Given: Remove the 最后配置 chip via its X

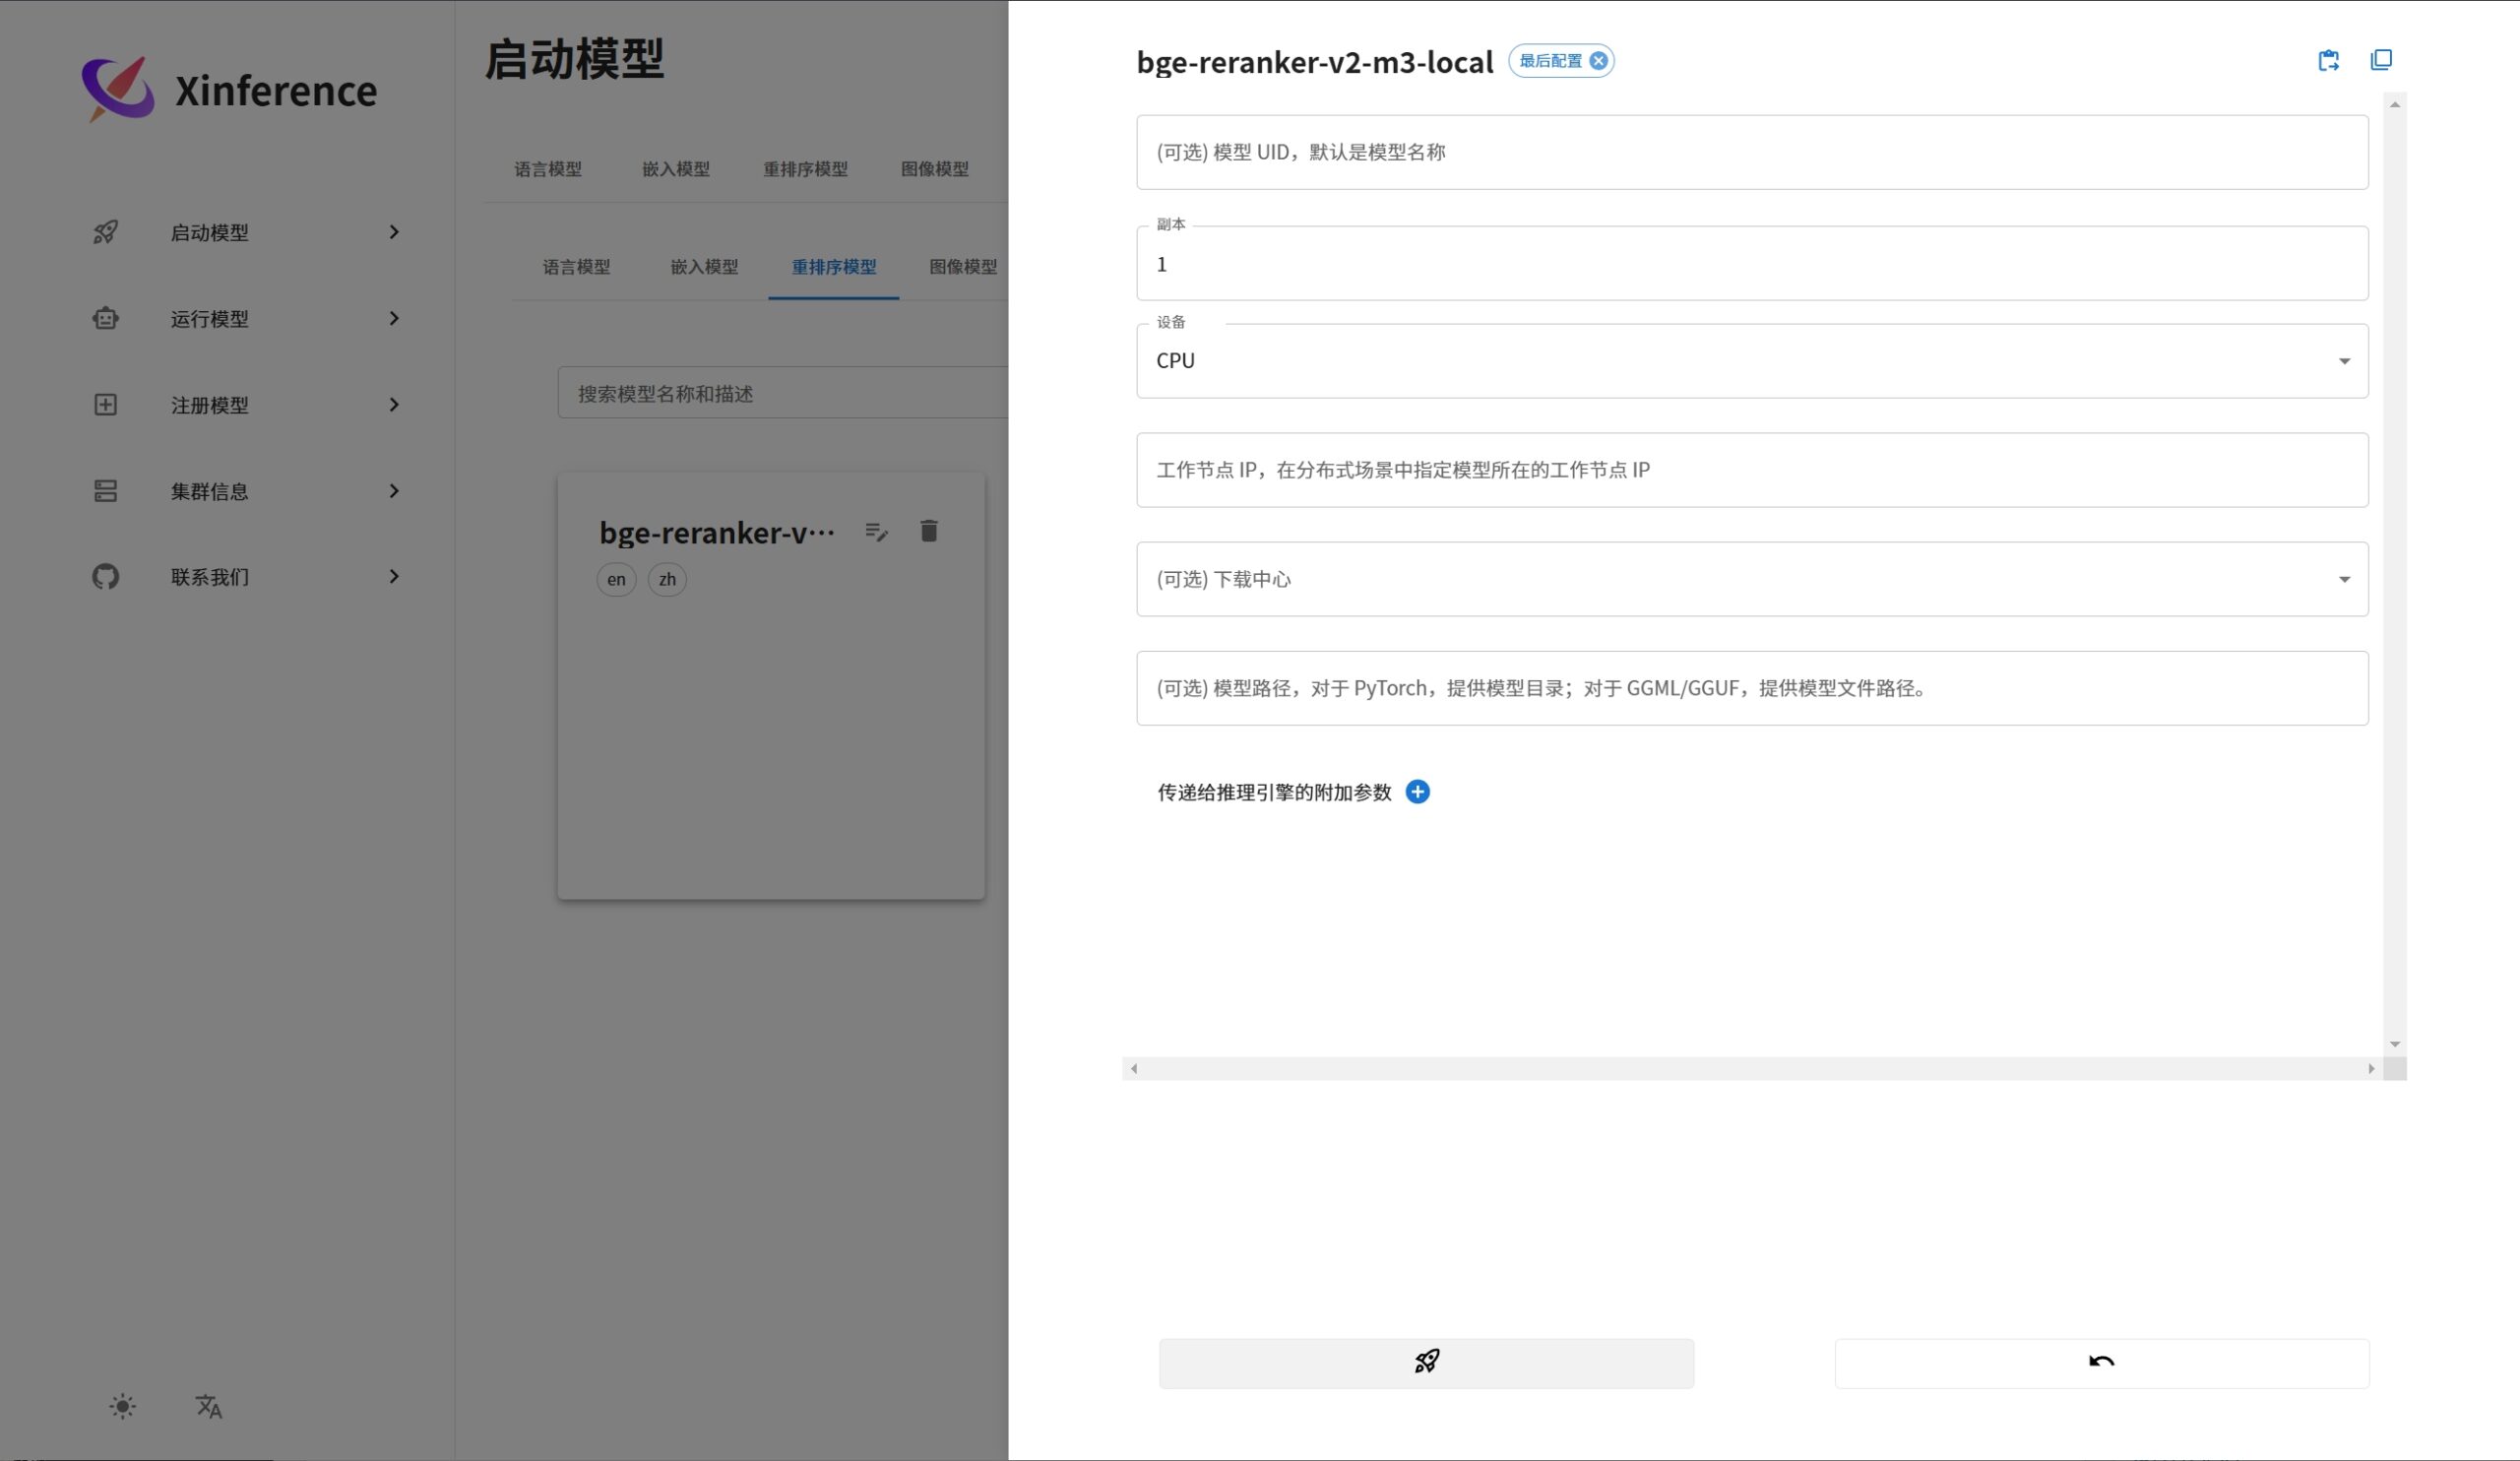Looking at the screenshot, I should 1599,61.
